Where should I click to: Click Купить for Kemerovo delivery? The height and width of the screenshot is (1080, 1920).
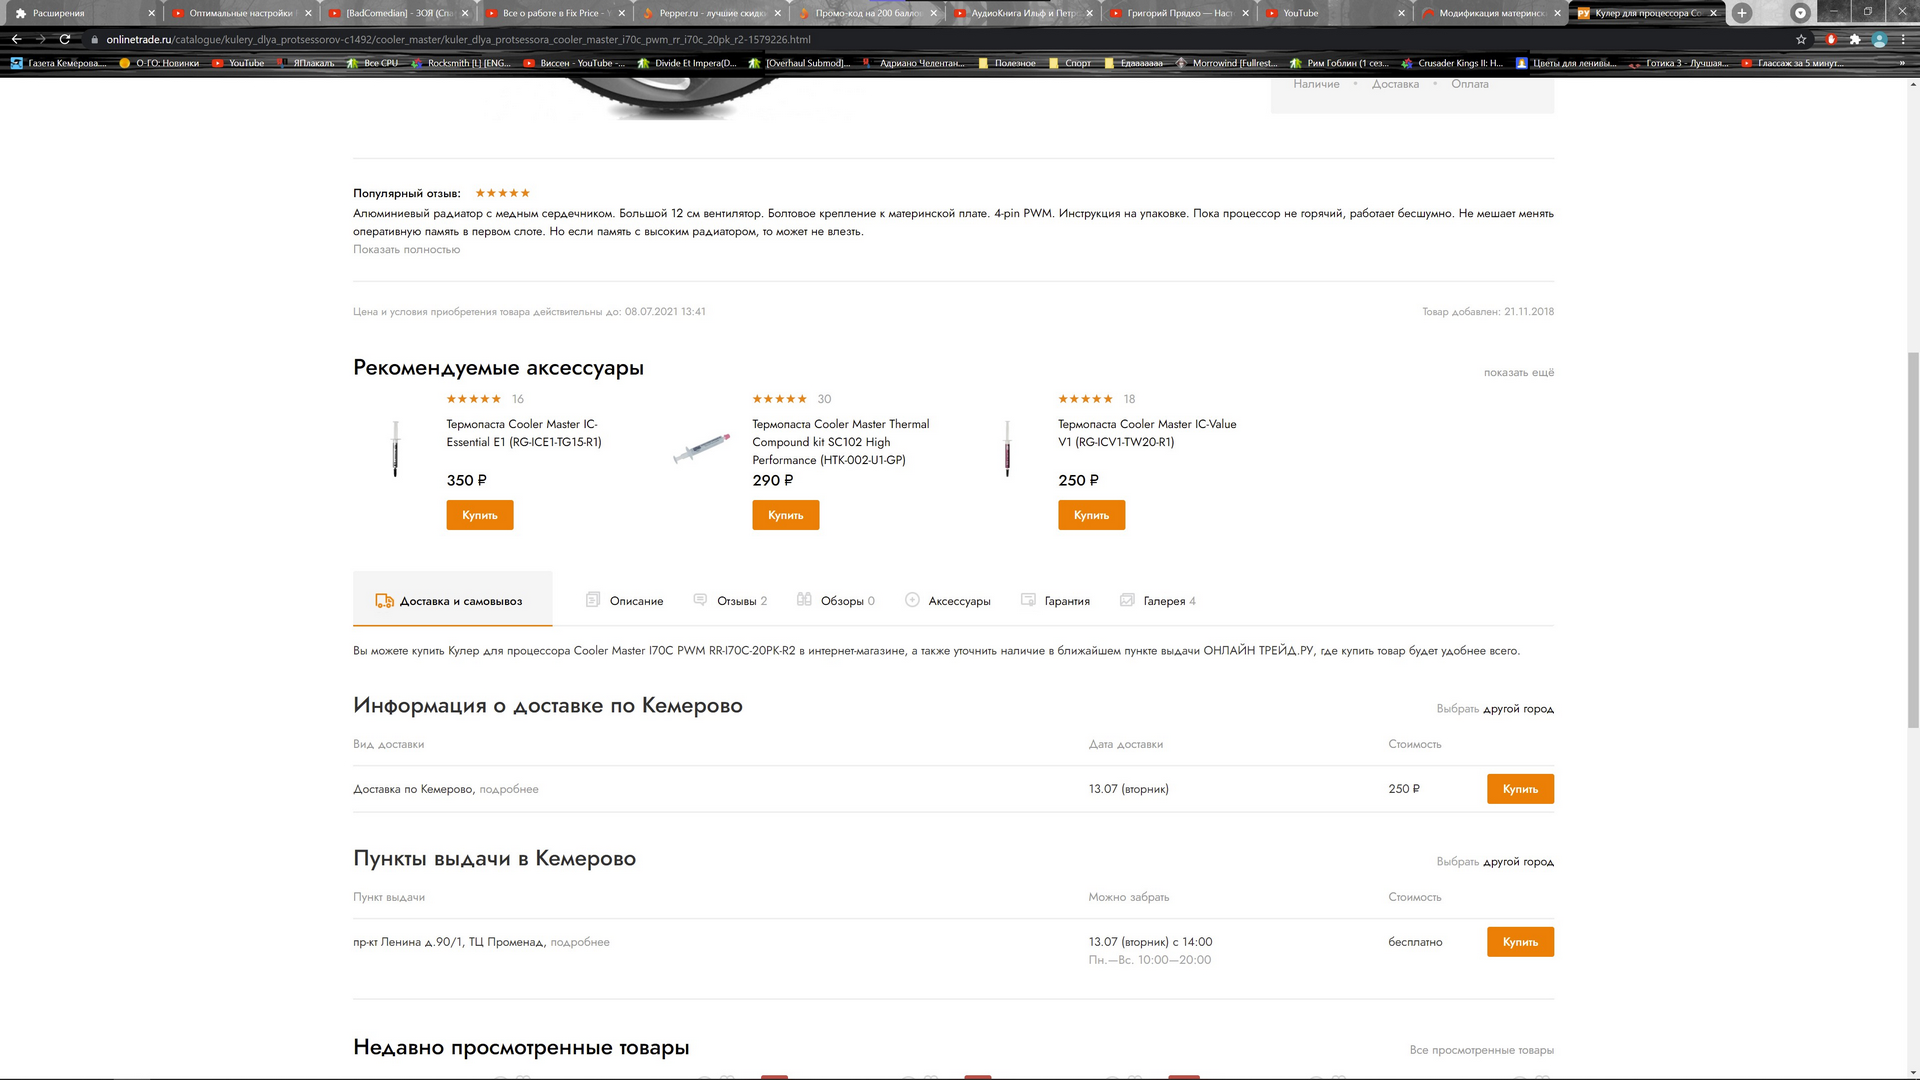1519,789
